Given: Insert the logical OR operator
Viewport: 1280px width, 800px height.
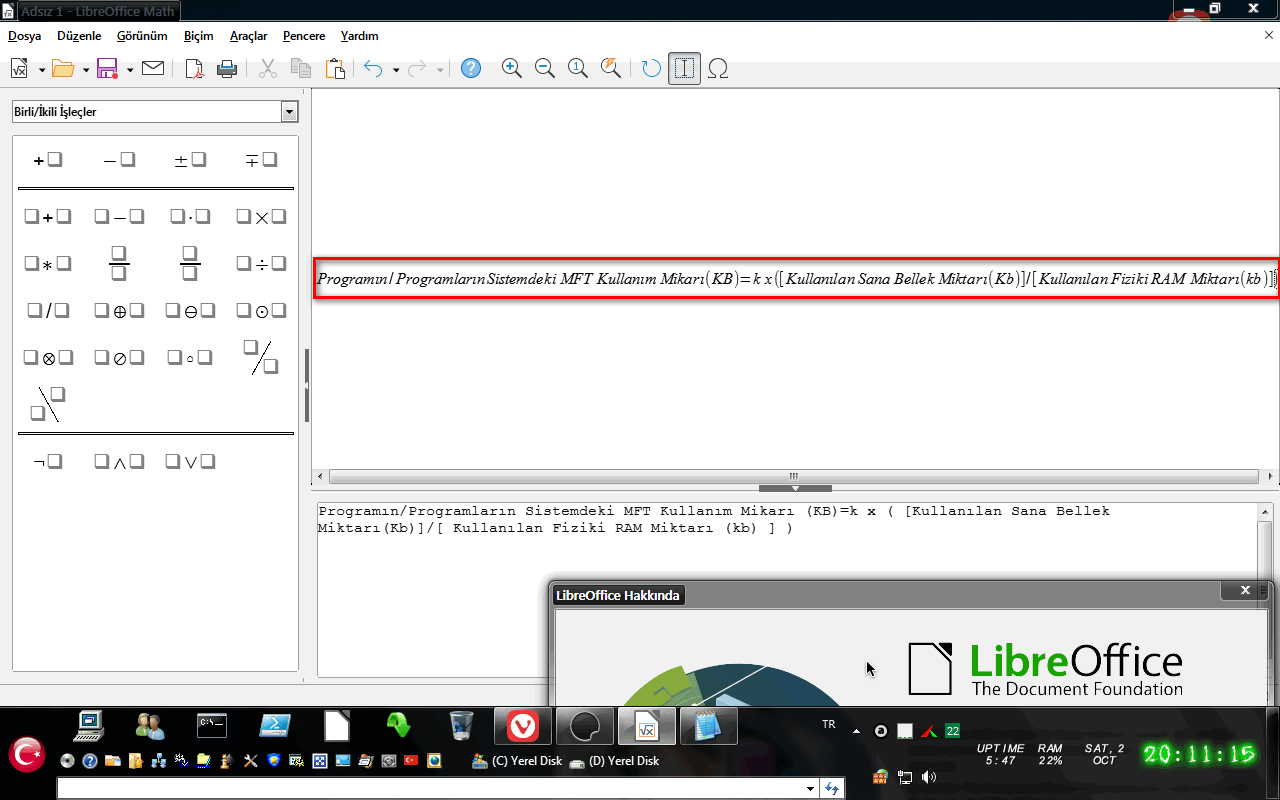Looking at the screenshot, I should click(190, 461).
